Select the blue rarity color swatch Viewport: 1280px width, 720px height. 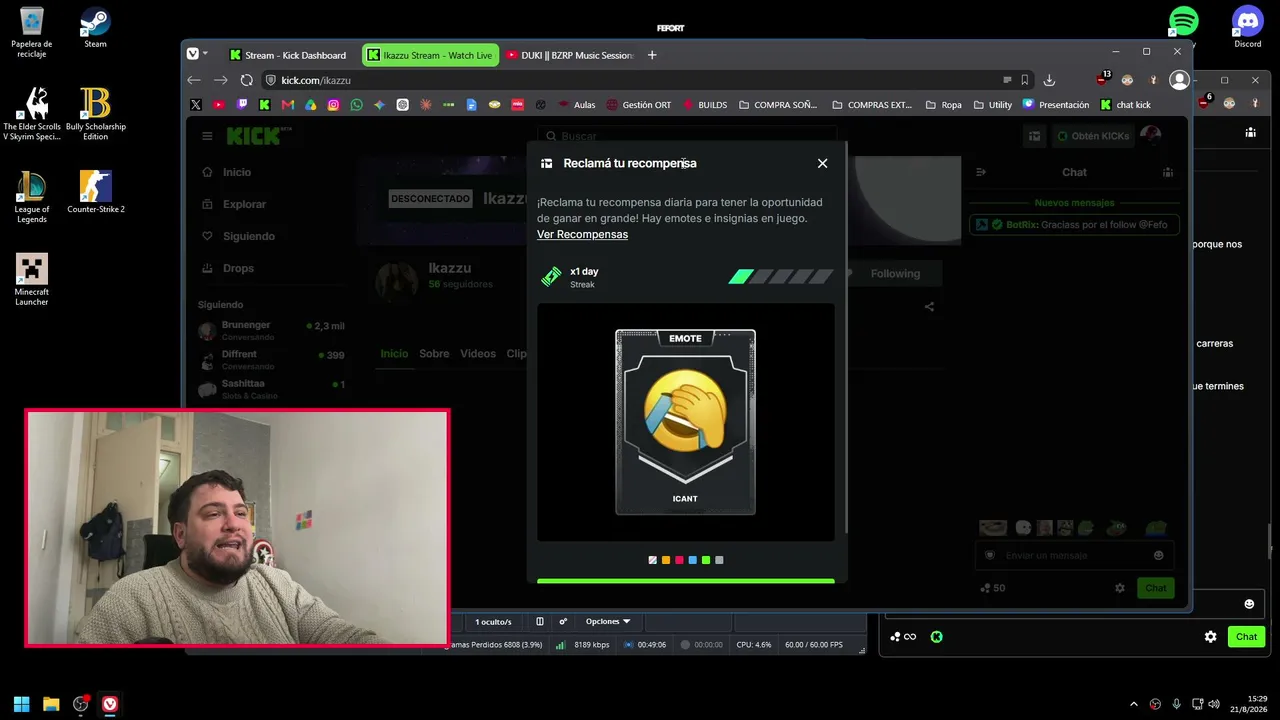pos(692,560)
